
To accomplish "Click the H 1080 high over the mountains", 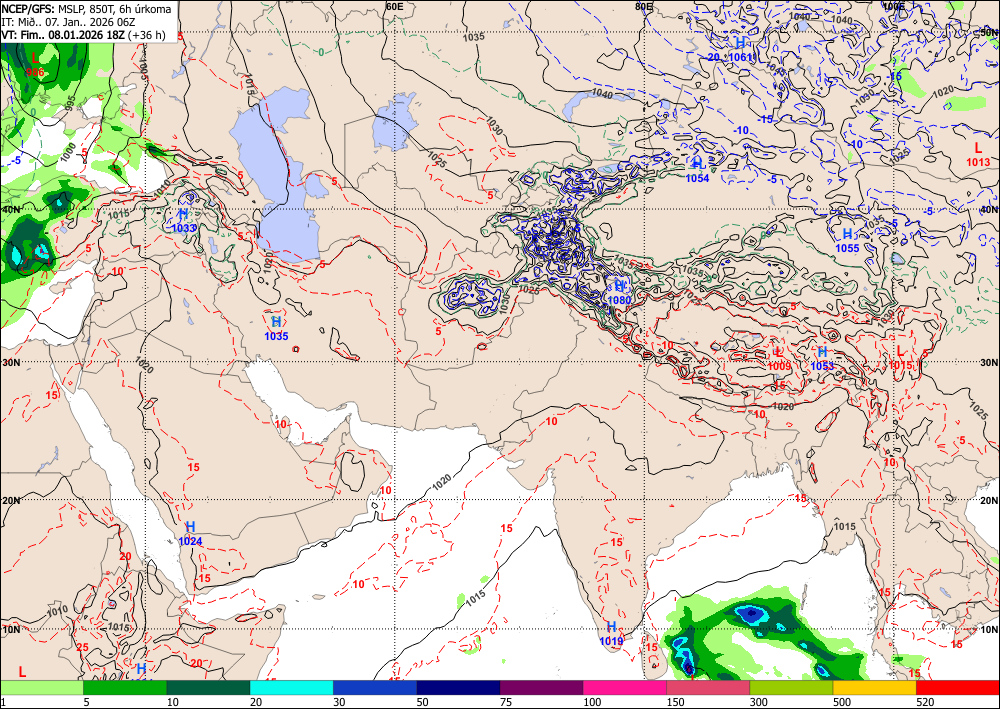I will 619,293.
